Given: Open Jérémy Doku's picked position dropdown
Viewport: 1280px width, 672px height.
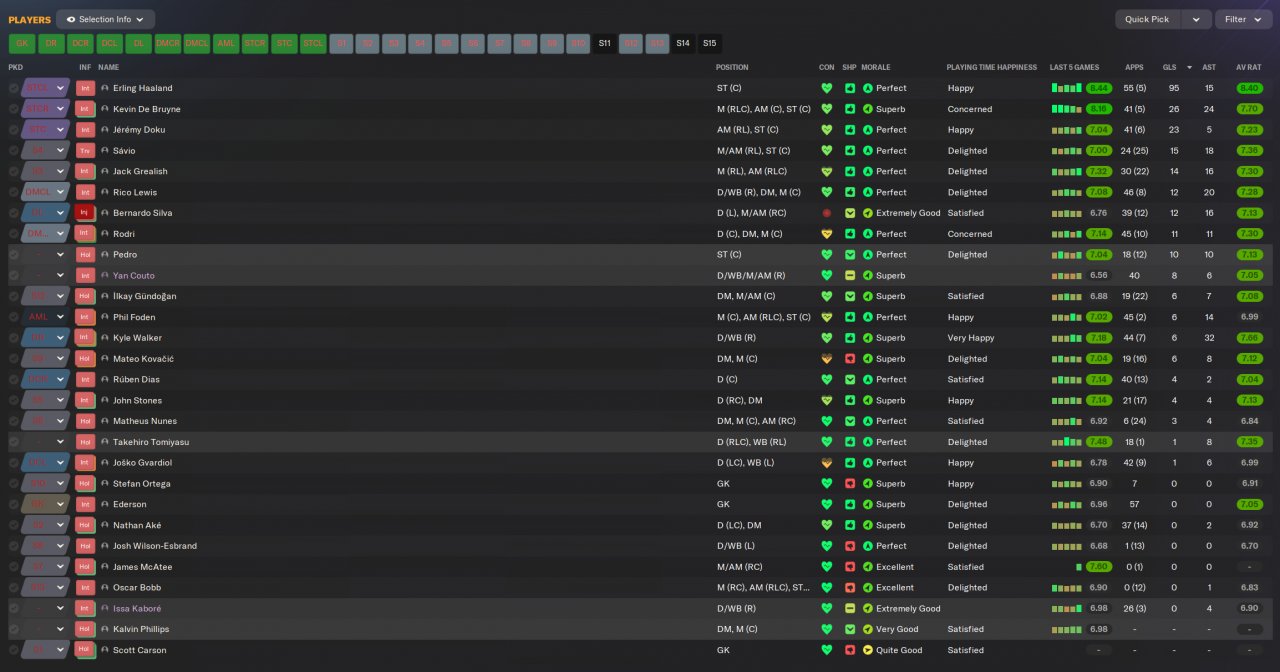Looking at the screenshot, I should 45,130.
